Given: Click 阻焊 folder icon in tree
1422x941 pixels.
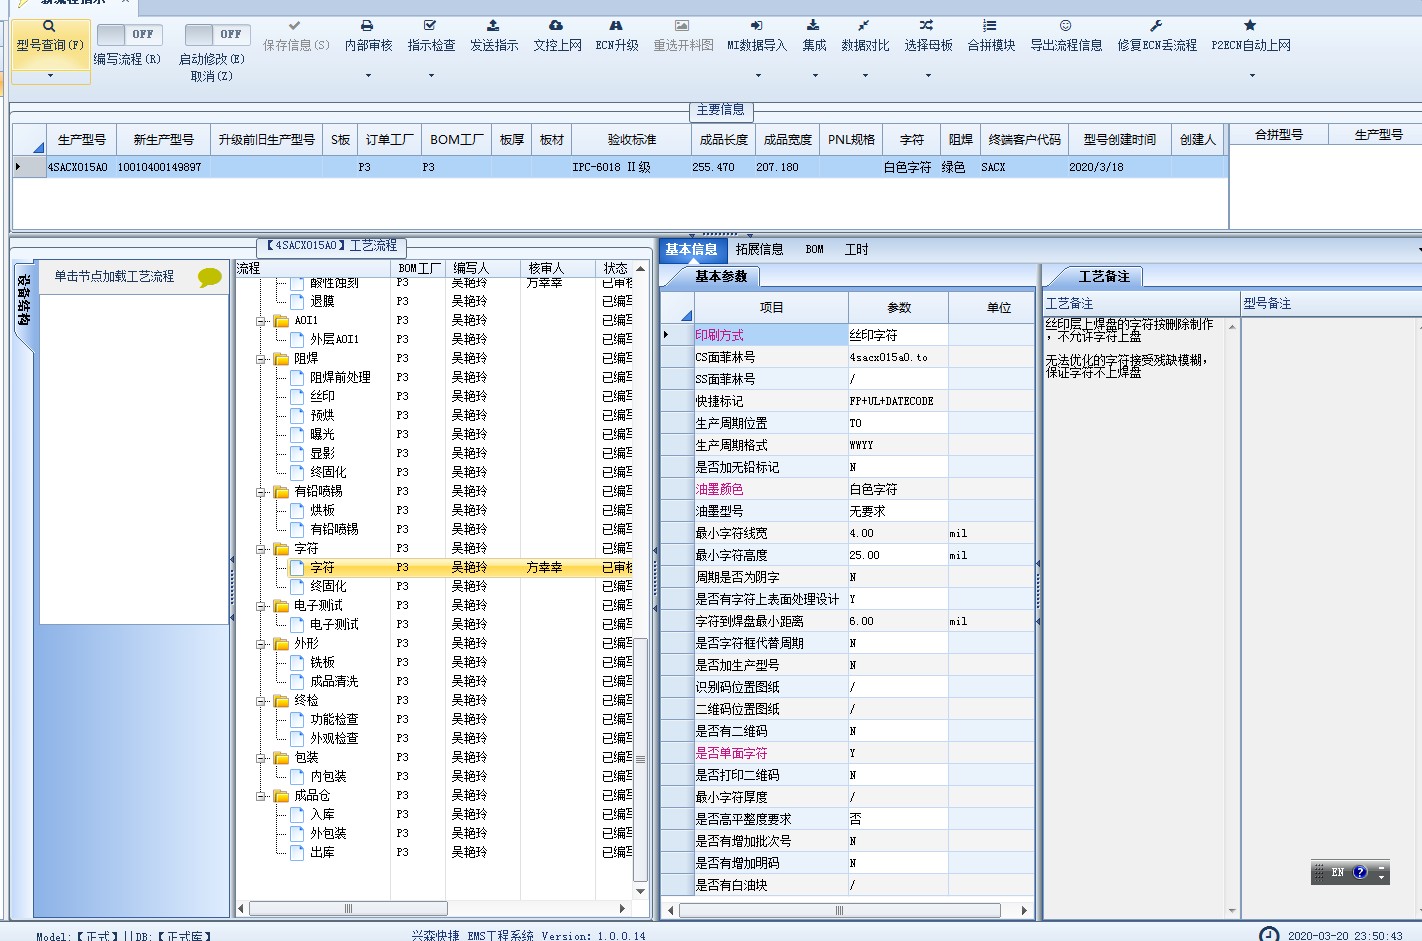Looking at the screenshot, I should click(x=281, y=358).
